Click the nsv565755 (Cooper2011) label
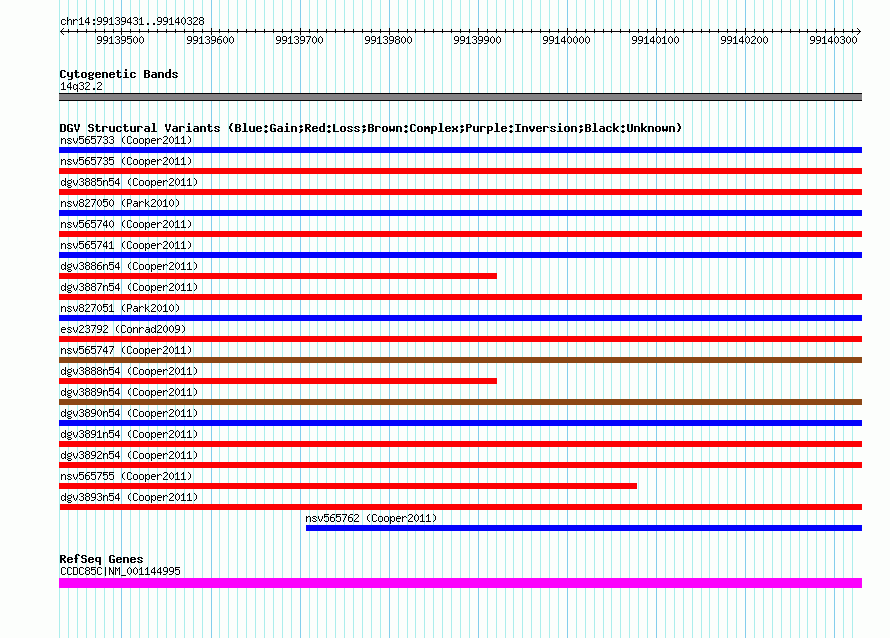The width and height of the screenshot is (890, 638). click(126, 476)
